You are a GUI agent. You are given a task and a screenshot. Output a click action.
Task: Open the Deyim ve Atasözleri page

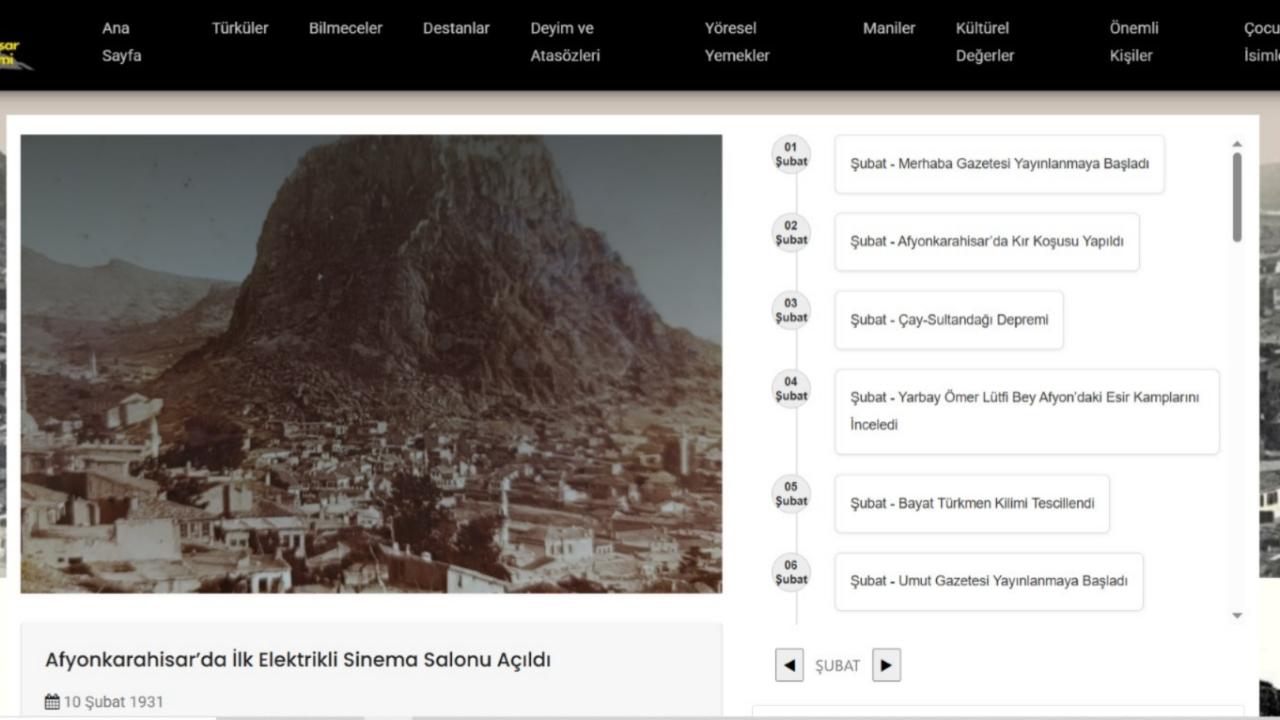pyautogui.click(x=563, y=42)
